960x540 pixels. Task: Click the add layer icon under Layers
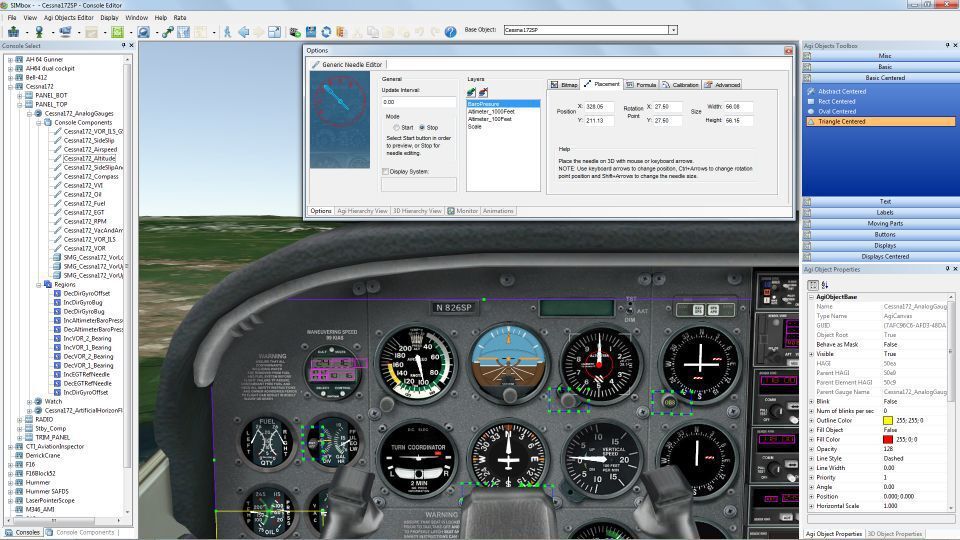pos(471,92)
